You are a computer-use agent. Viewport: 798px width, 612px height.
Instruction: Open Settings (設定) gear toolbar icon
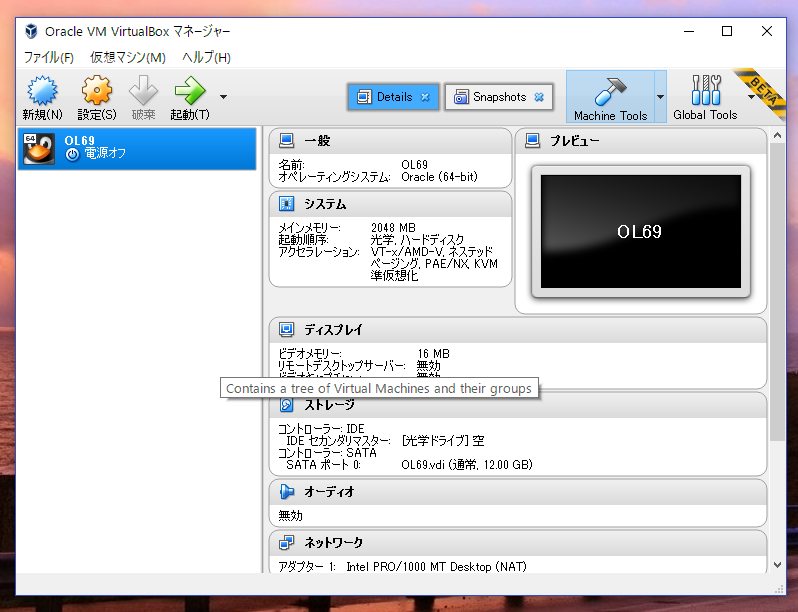click(97, 91)
